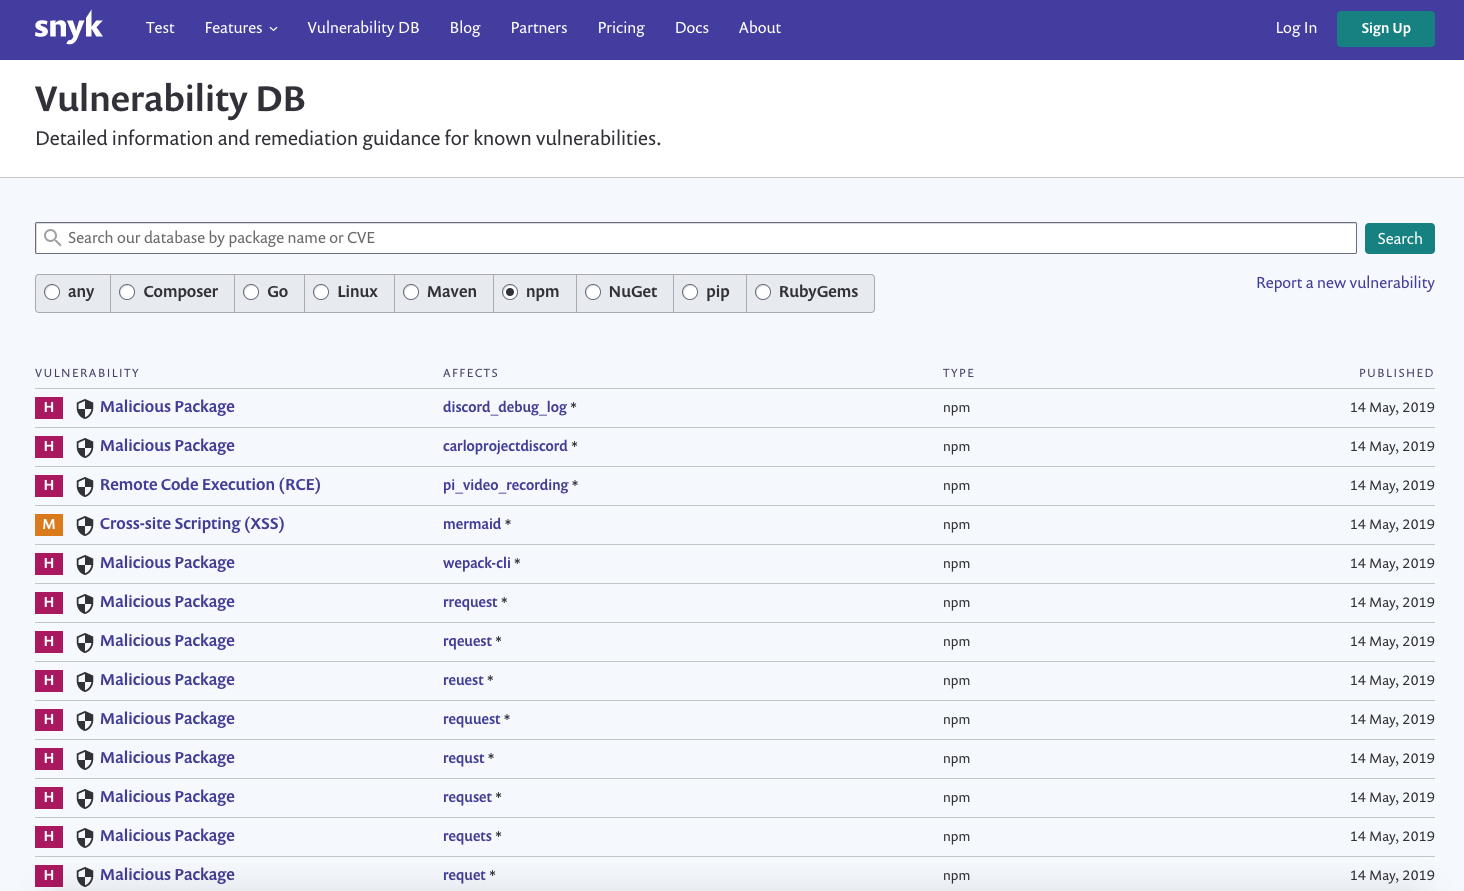The image size is (1464, 891).
Task: Select the Composer radio button
Action: tap(127, 292)
